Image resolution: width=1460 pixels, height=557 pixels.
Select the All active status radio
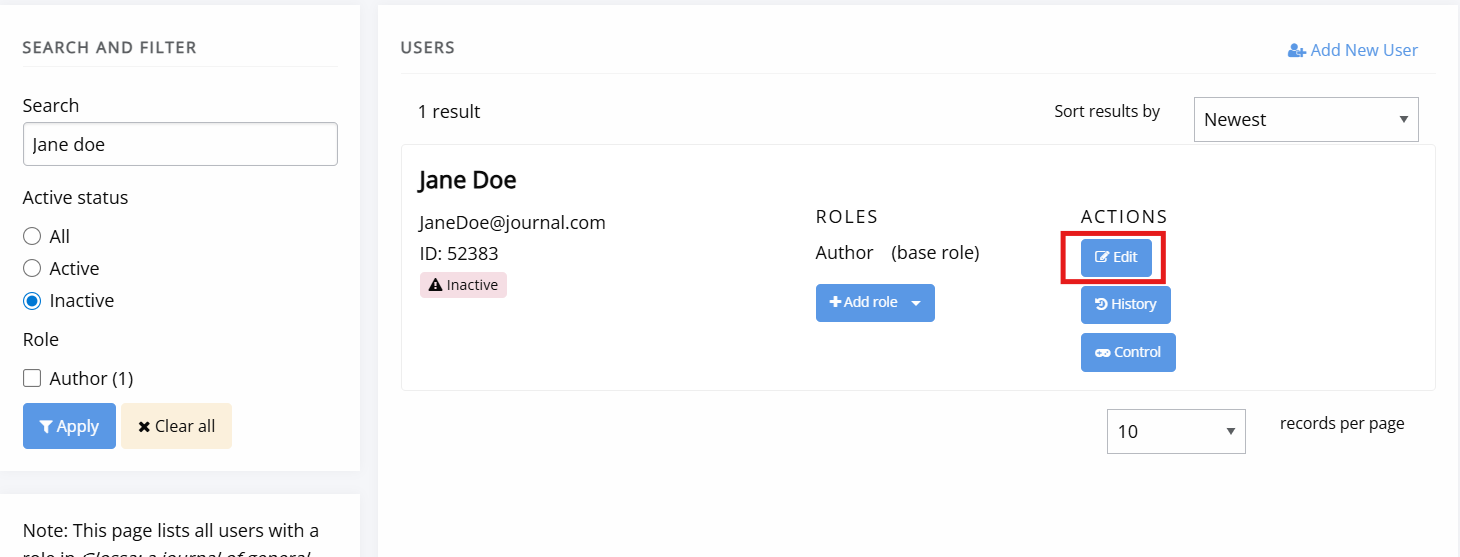tap(32, 236)
